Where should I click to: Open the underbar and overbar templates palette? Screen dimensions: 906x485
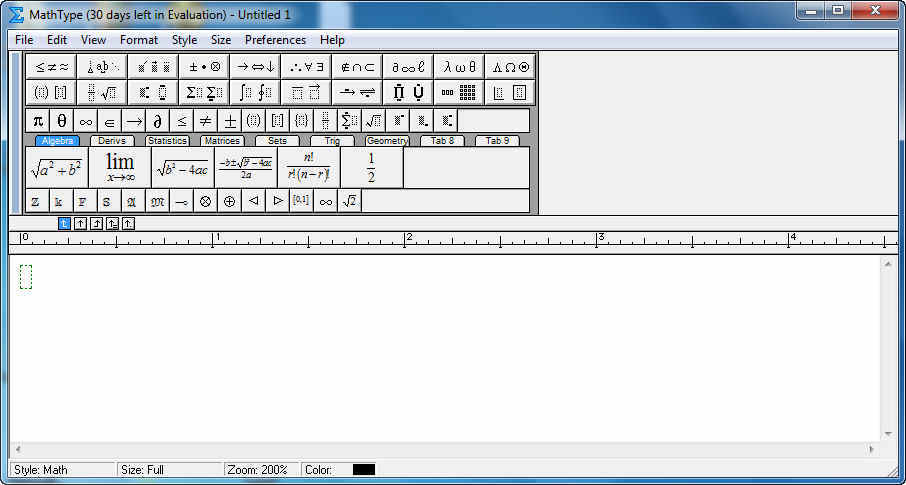[306, 92]
